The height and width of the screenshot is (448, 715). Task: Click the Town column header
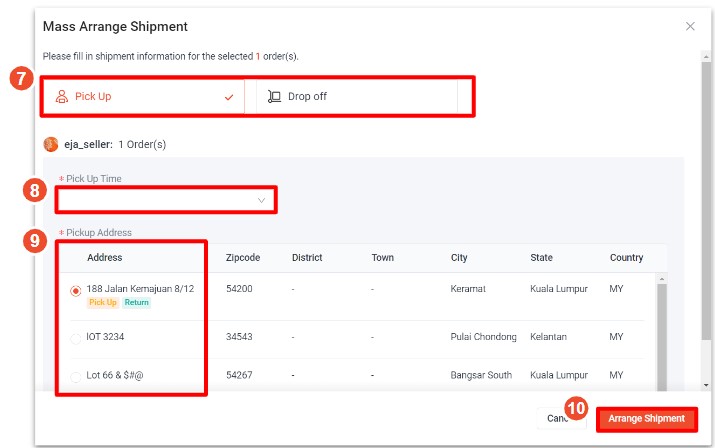[x=383, y=257]
